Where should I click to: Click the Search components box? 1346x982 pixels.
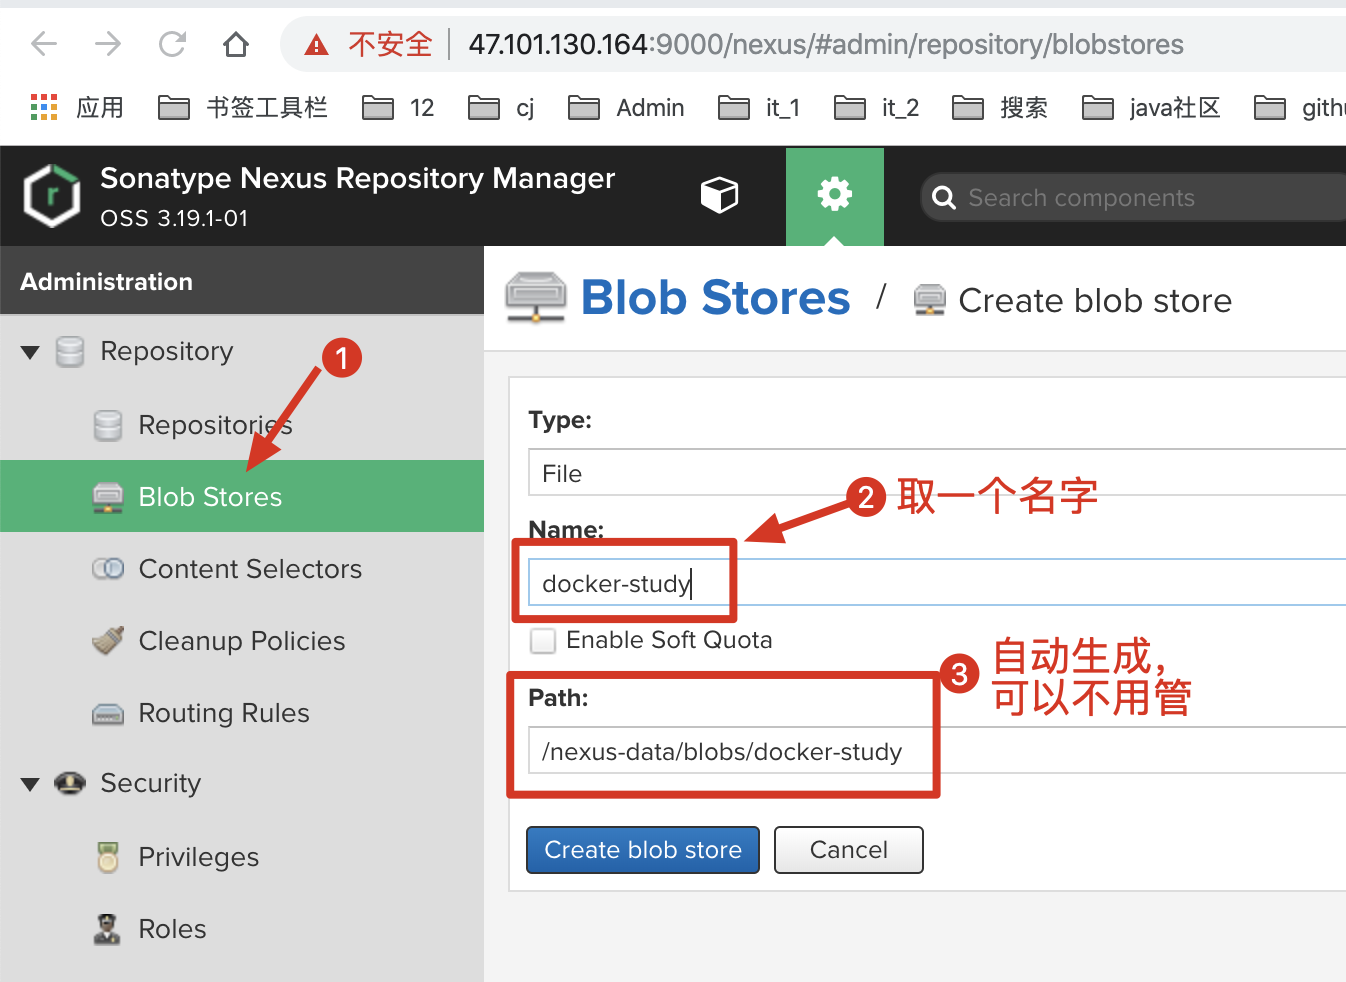[x=1134, y=198]
